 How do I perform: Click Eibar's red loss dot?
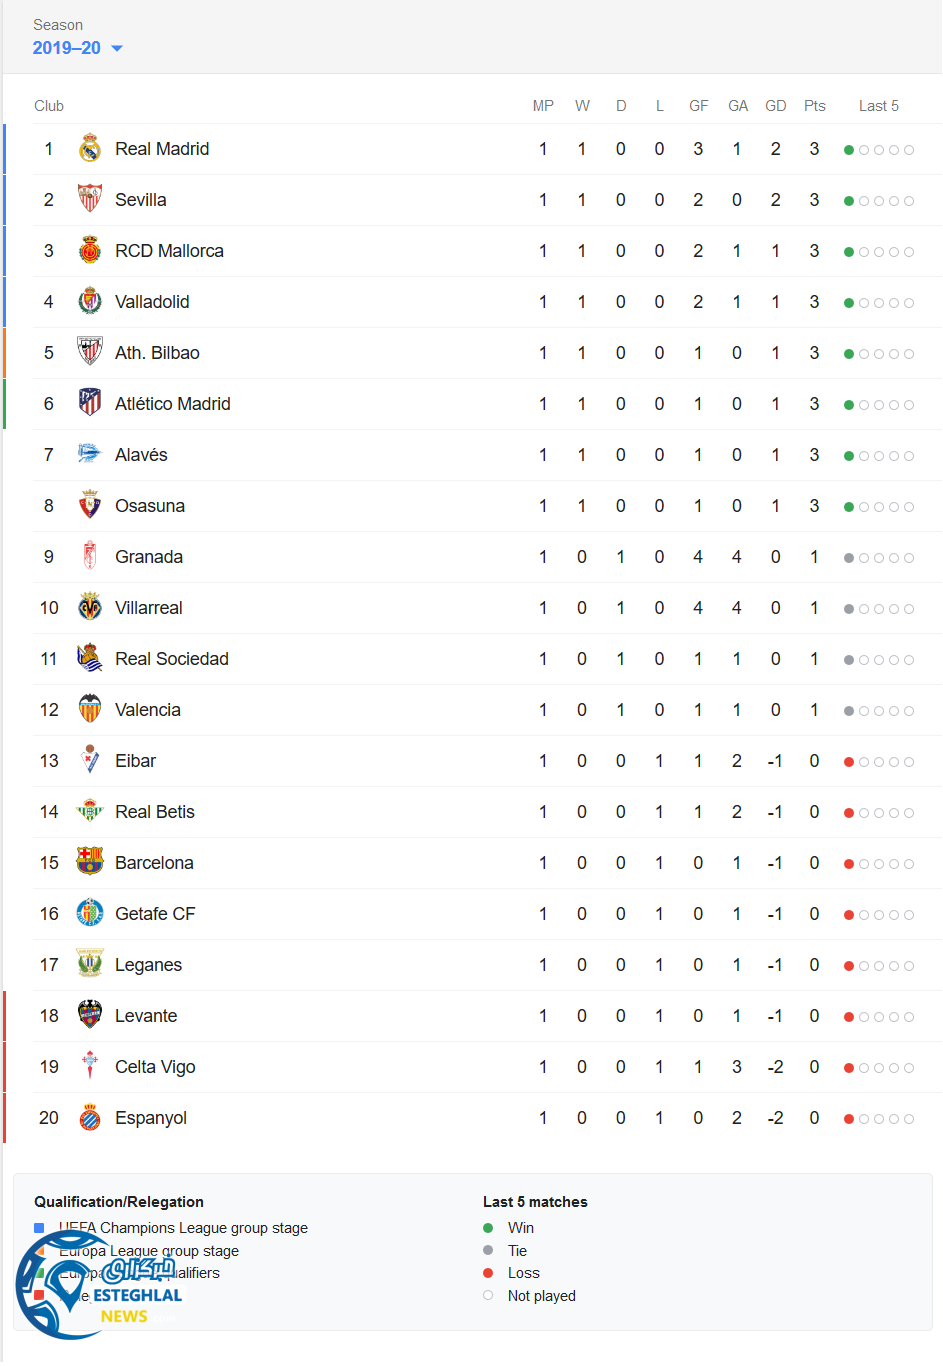click(849, 762)
